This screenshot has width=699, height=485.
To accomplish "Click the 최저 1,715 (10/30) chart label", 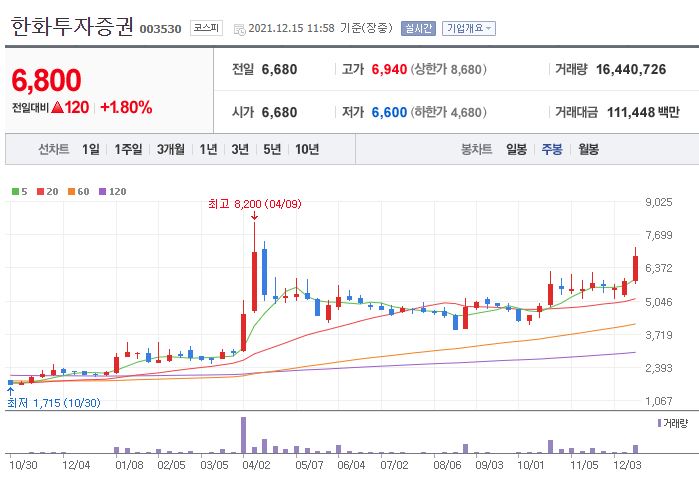I will pos(54,403).
